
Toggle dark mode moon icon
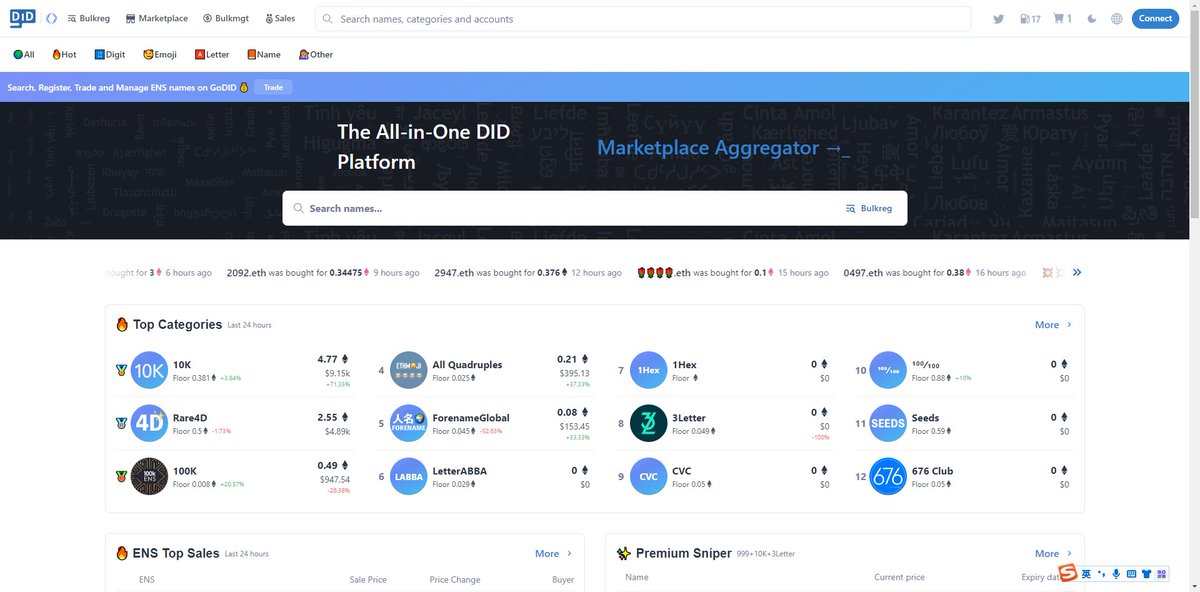click(1091, 19)
